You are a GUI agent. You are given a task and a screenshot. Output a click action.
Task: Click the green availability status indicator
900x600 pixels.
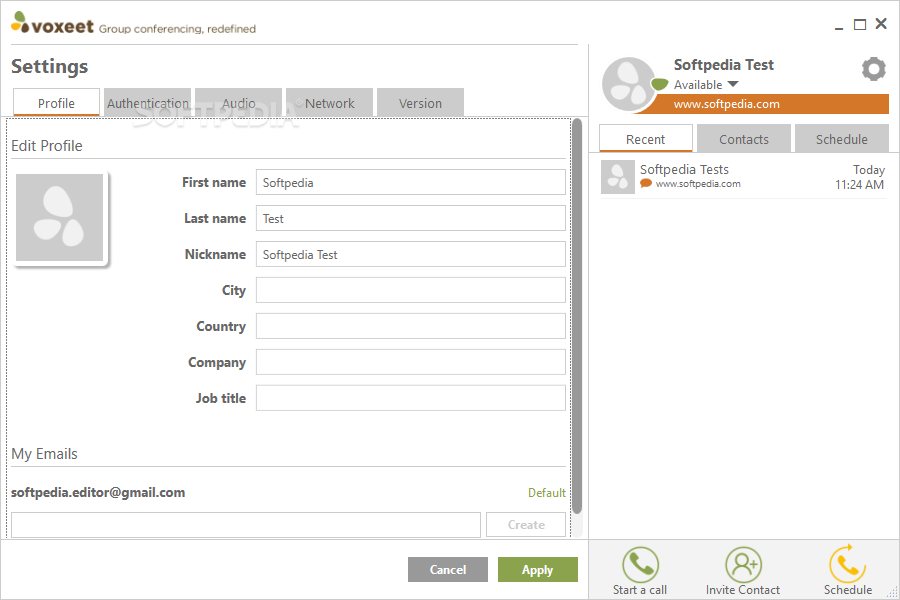point(660,84)
